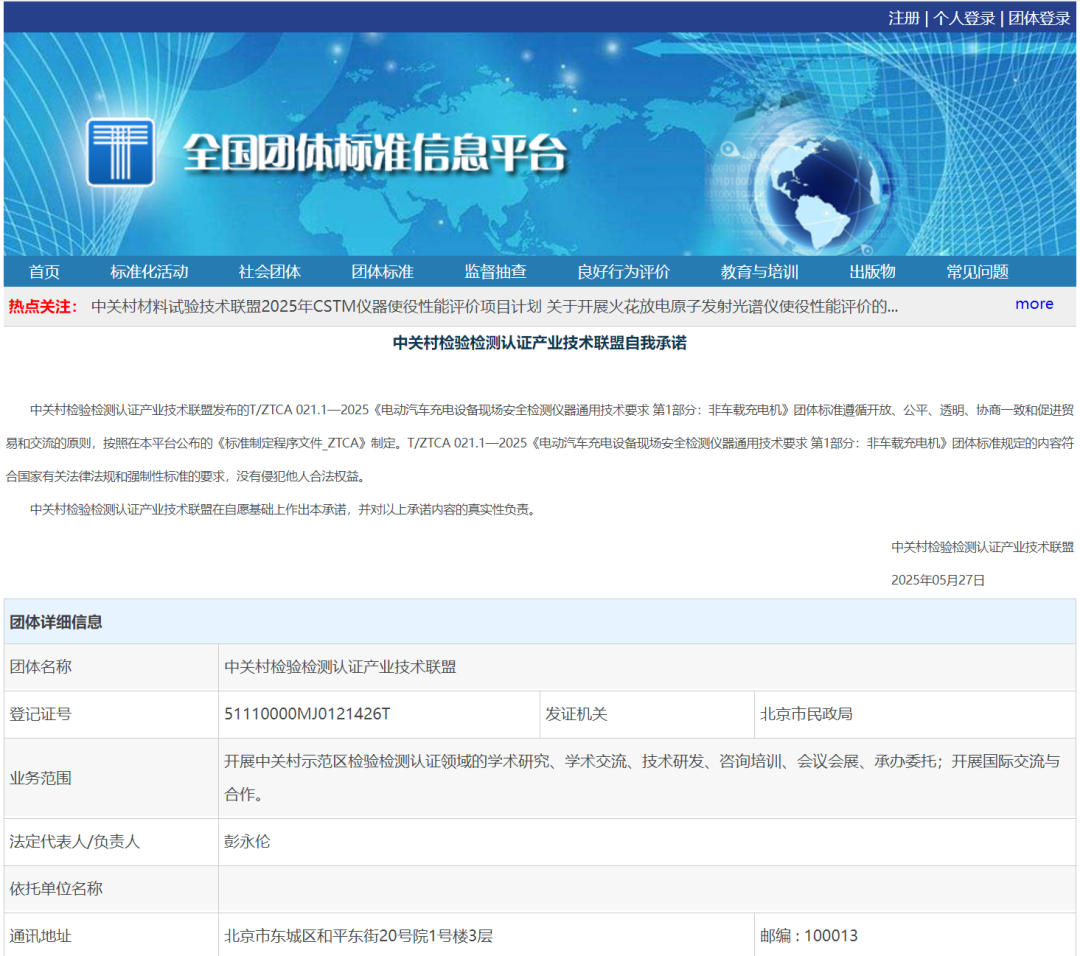This screenshot has height=956, width=1080.
Task: Go to the 首页 home menu
Action: click(44, 272)
